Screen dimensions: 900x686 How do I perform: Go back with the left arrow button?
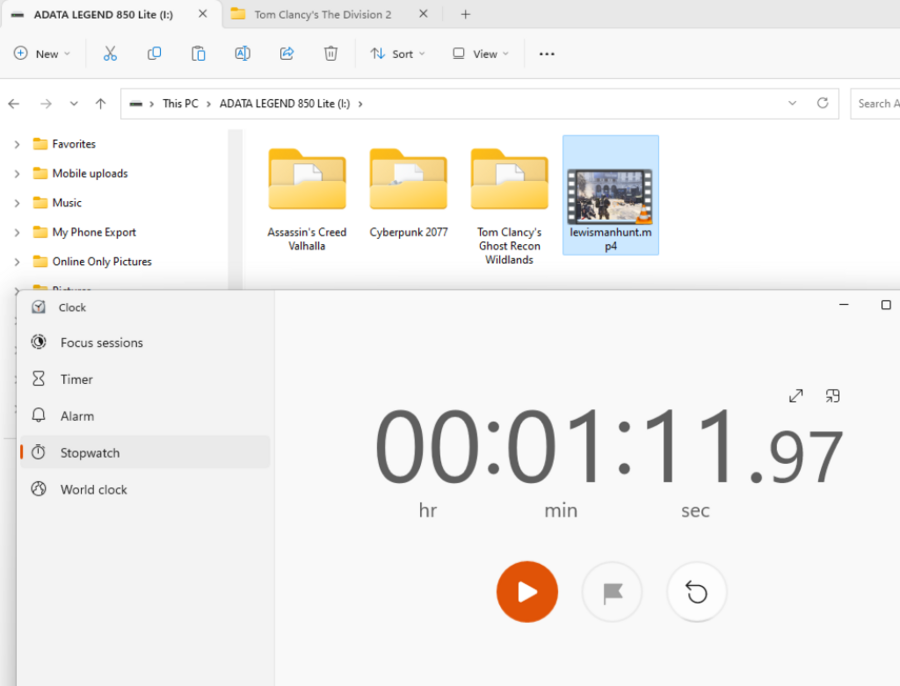(x=14, y=104)
